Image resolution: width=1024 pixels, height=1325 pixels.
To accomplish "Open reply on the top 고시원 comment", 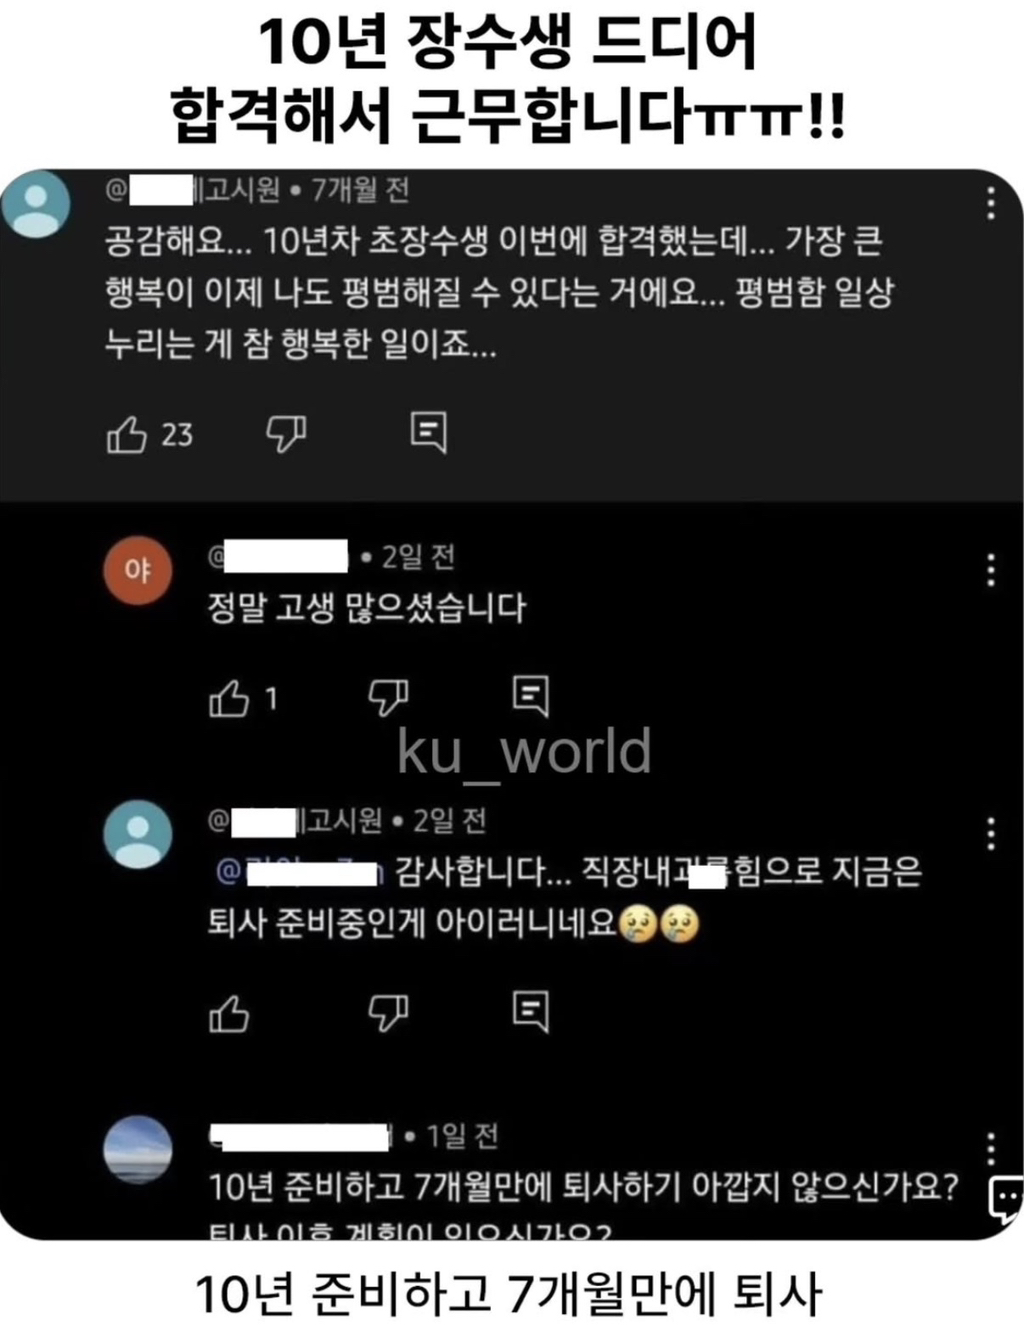I will (428, 432).
